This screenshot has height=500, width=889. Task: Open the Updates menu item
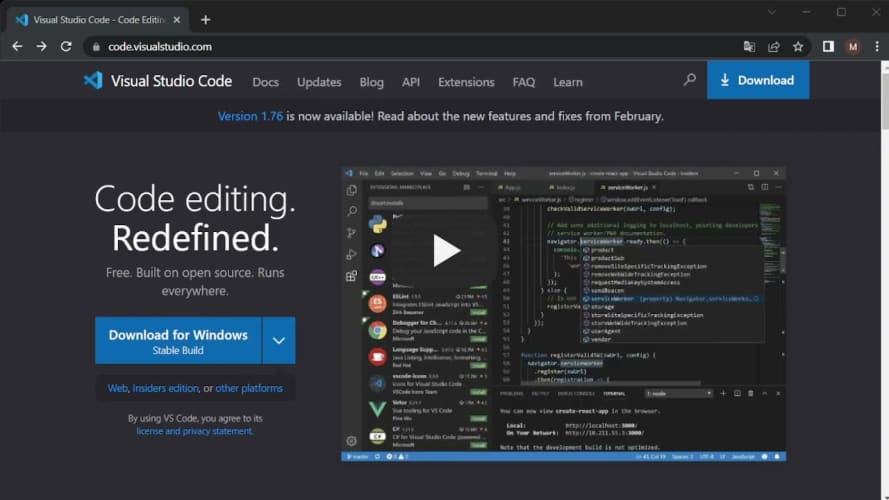click(x=319, y=82)
